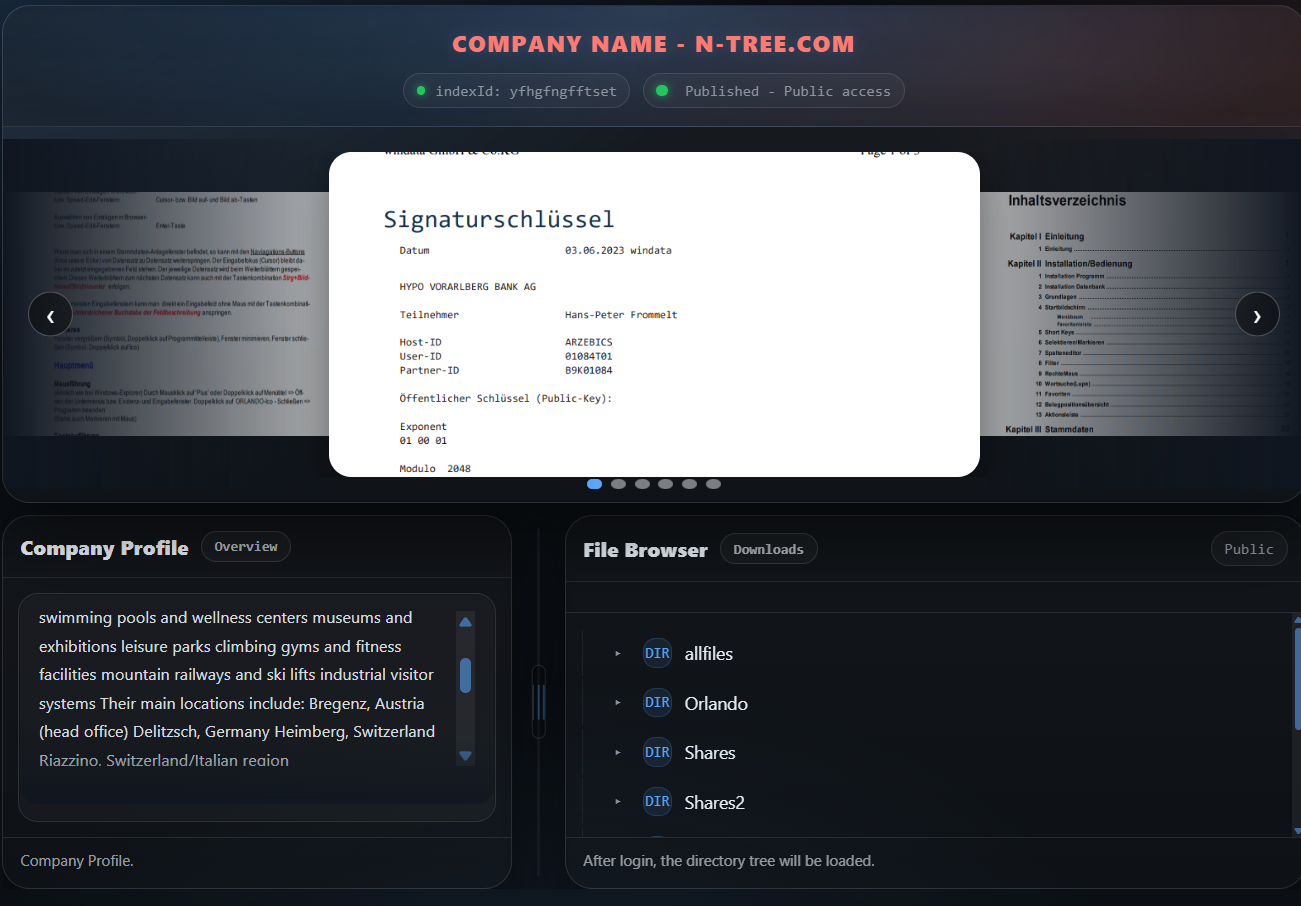Click the green dot beside indexId
The width and height of the screenshot is (1301, 906).
(x=421, y=91)
